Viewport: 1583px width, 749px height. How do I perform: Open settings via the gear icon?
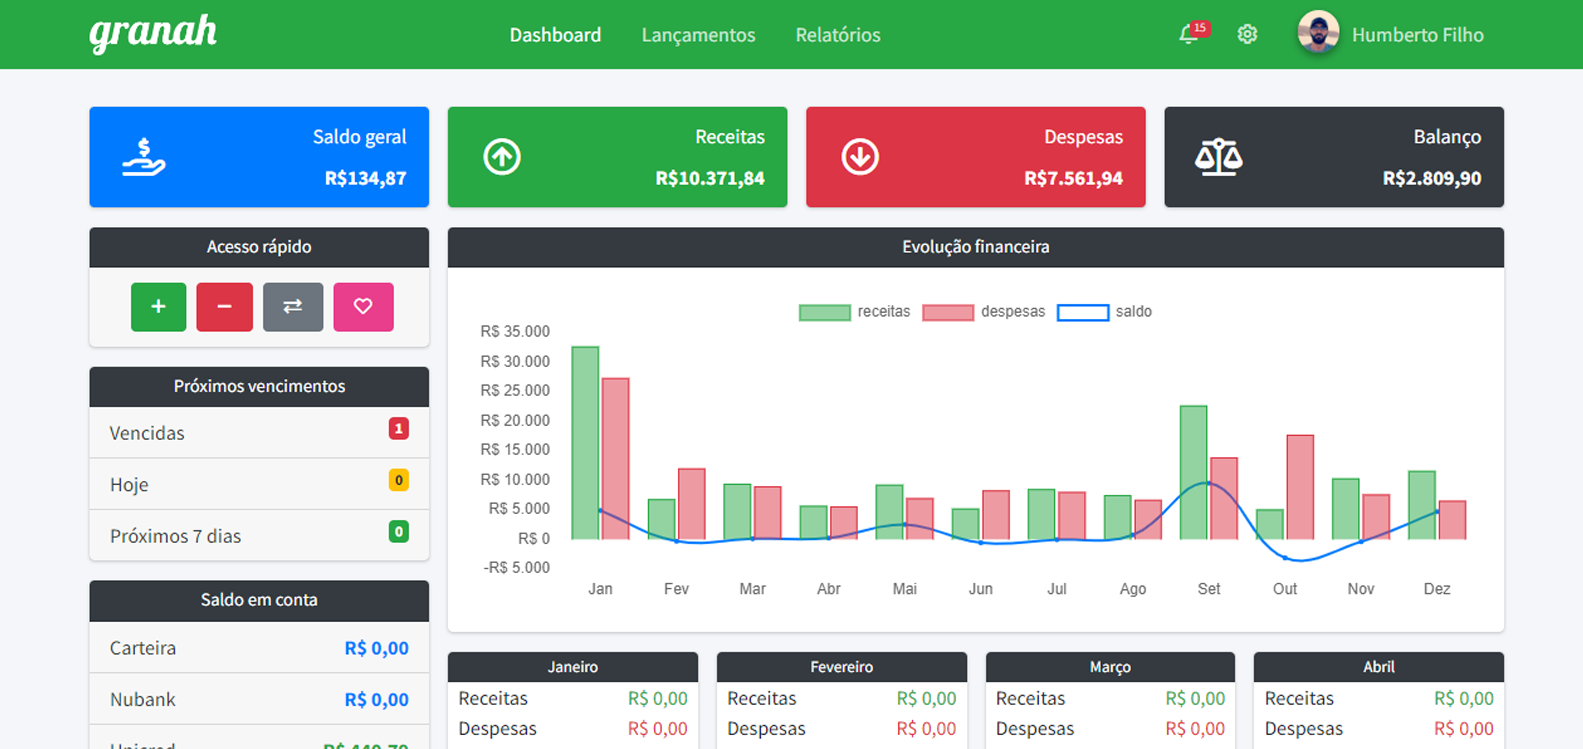[x=1247, y=35]
